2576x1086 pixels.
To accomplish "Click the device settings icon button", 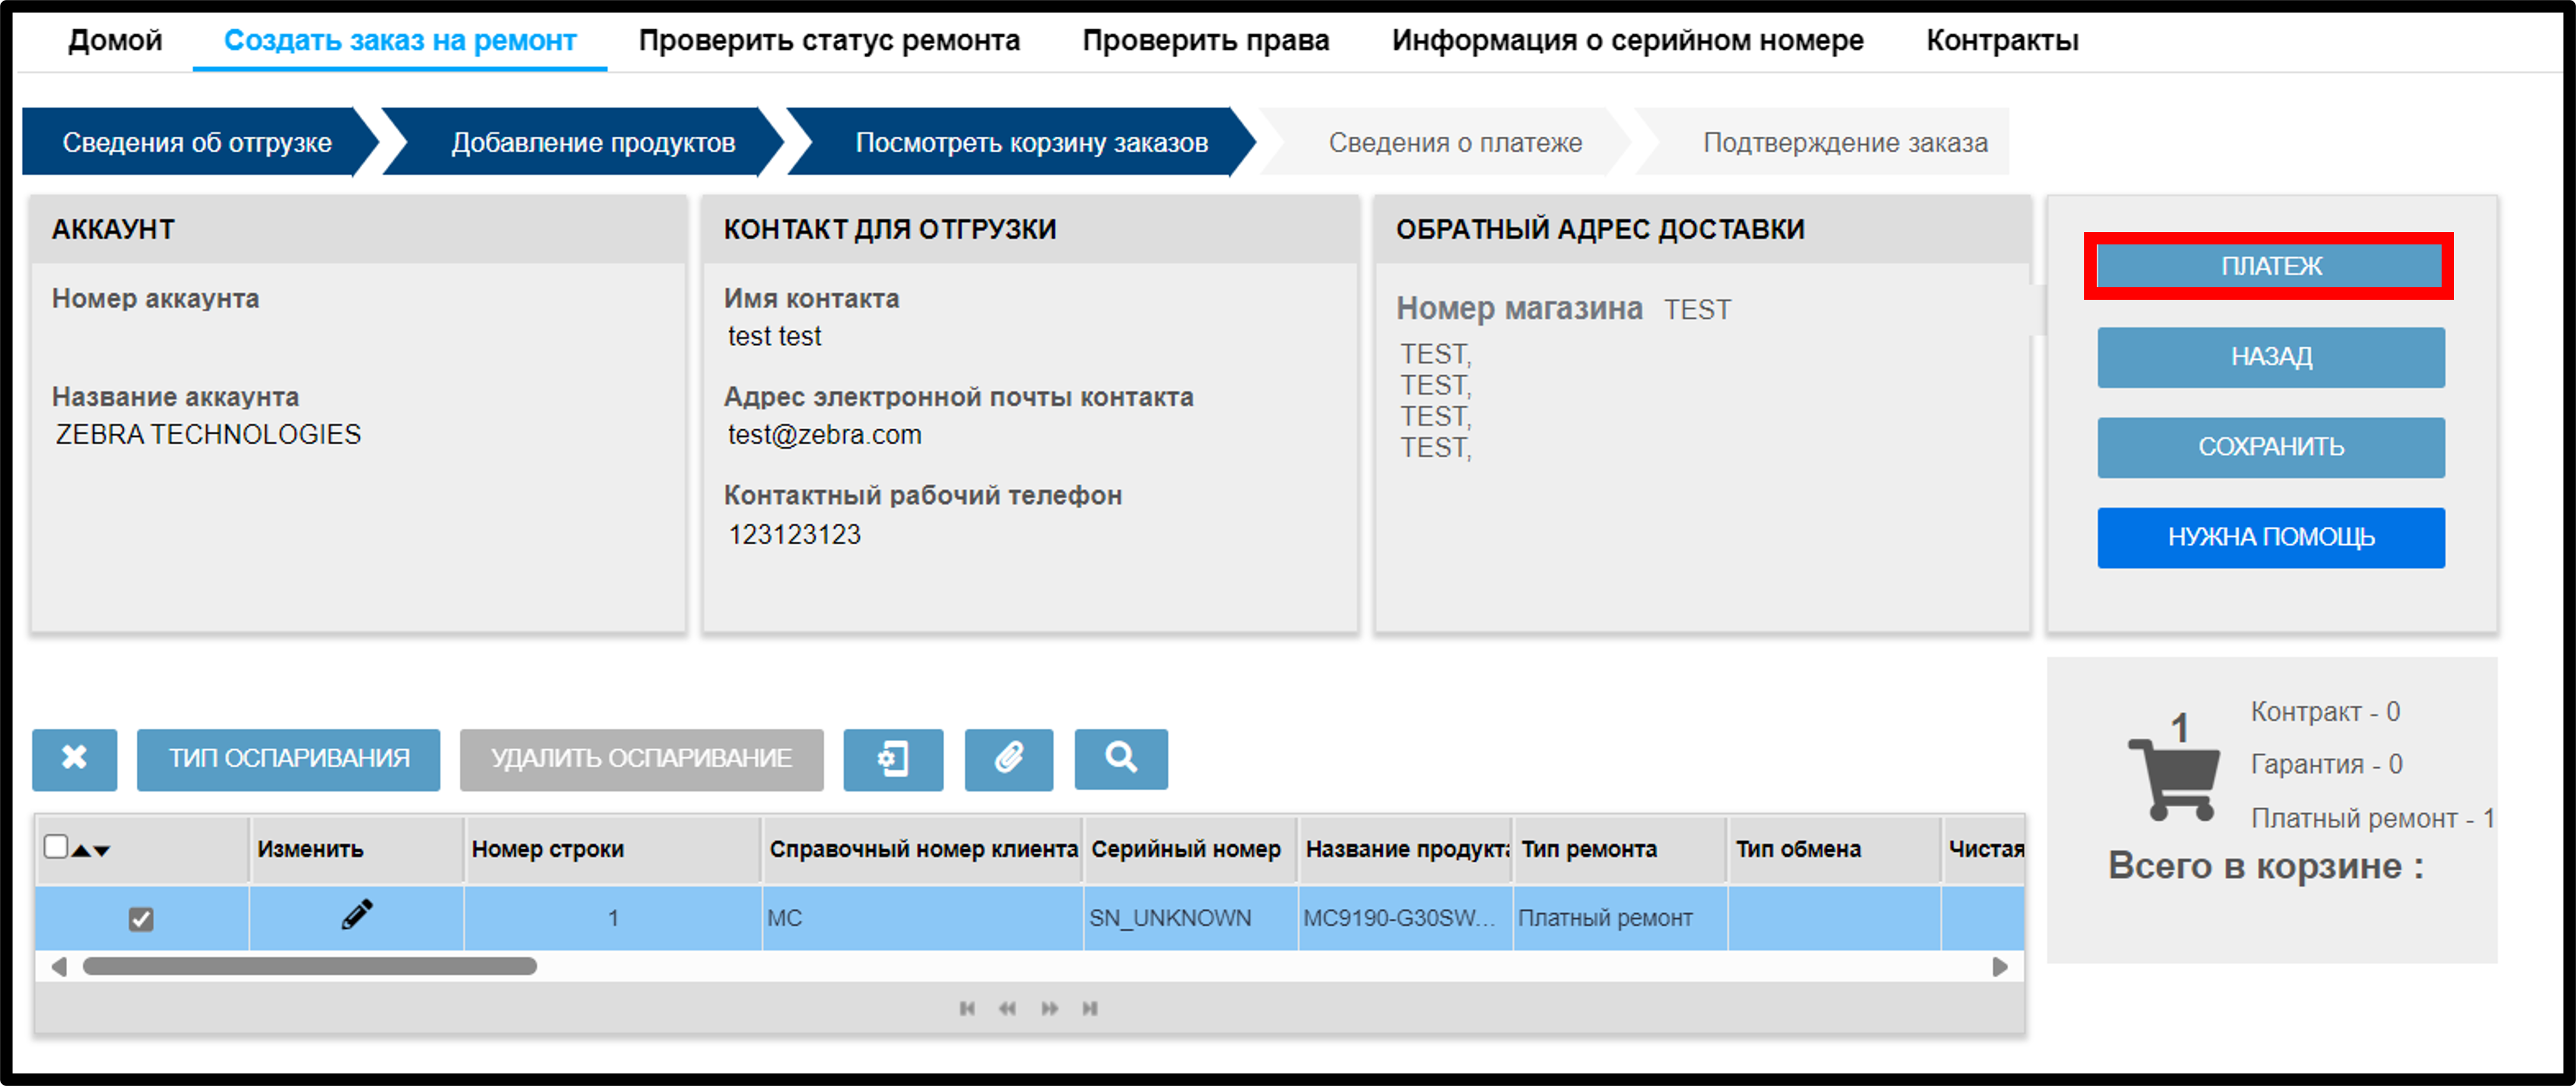I will (x=893, y=759).
